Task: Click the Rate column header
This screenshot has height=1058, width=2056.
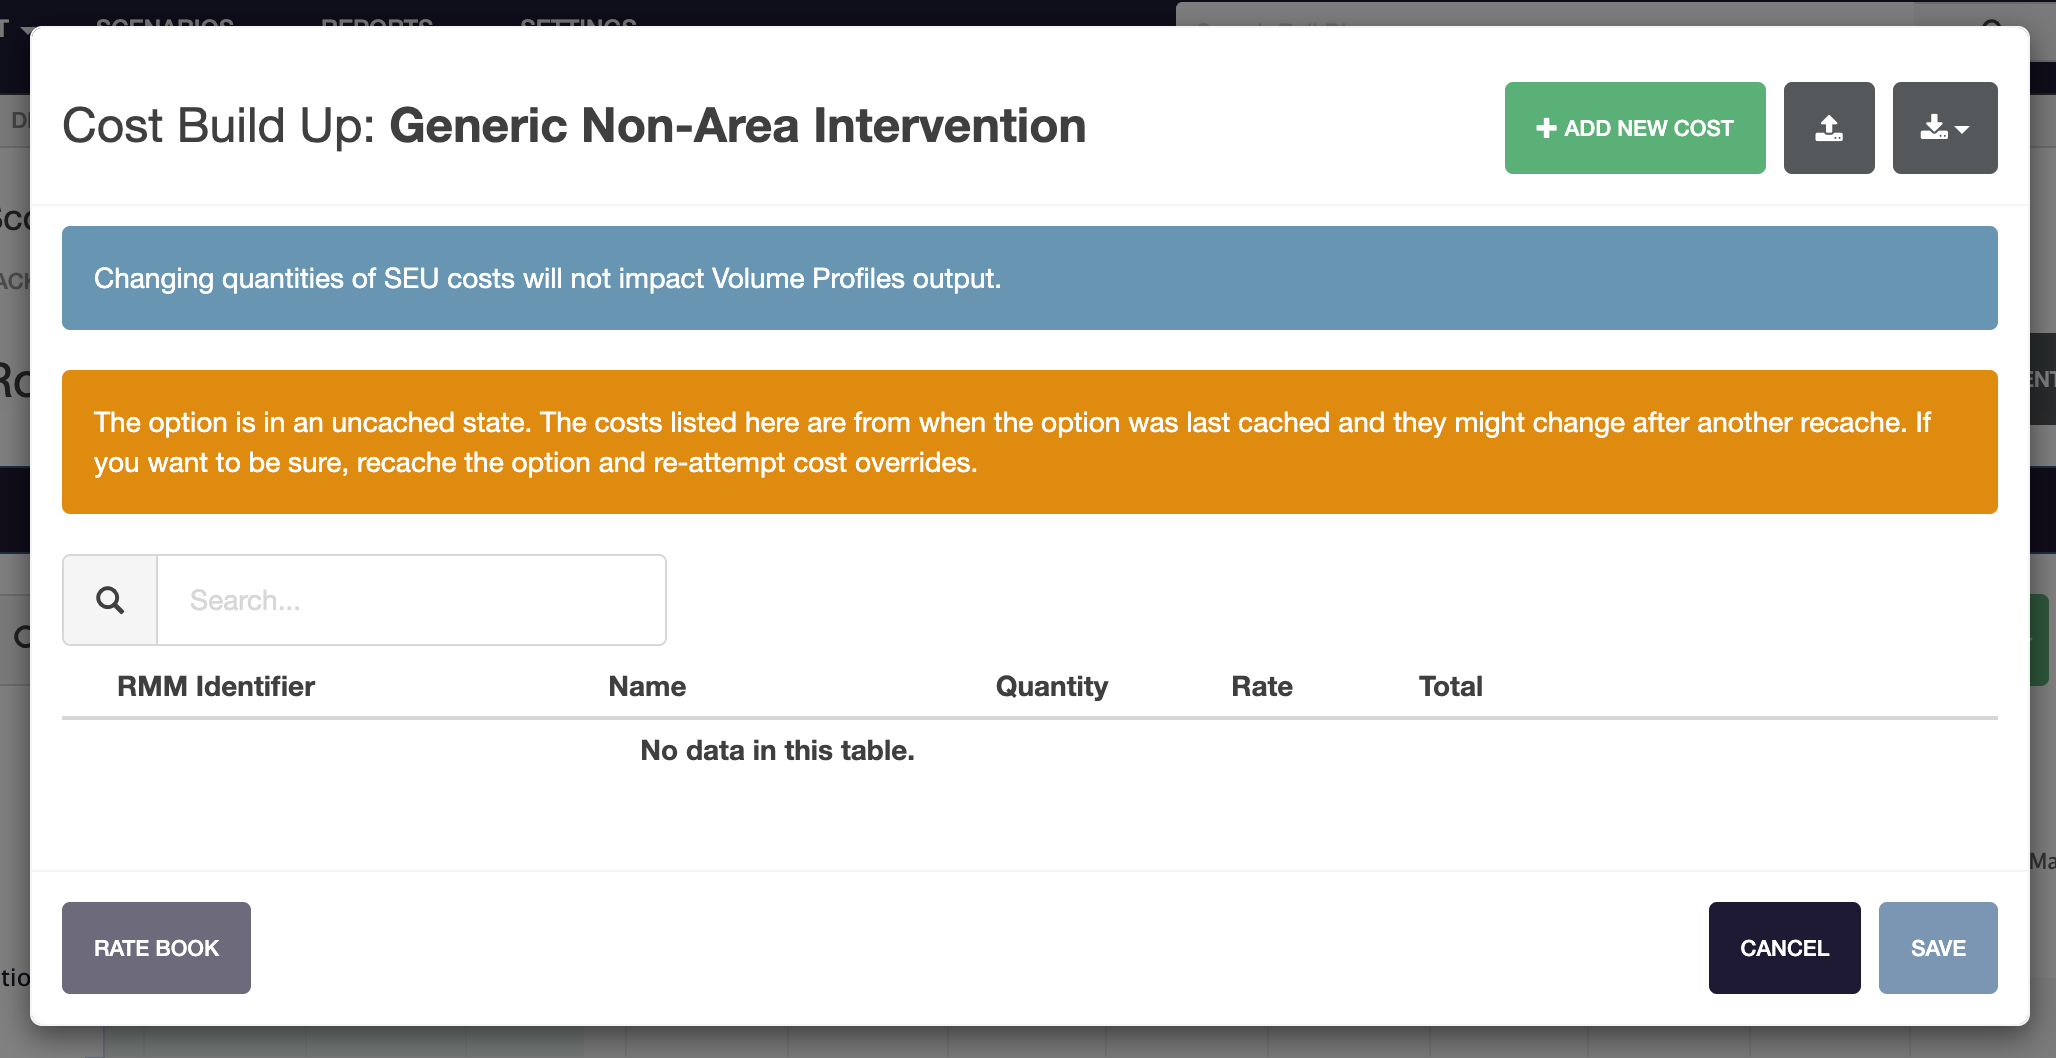Action: (1261, 686)
